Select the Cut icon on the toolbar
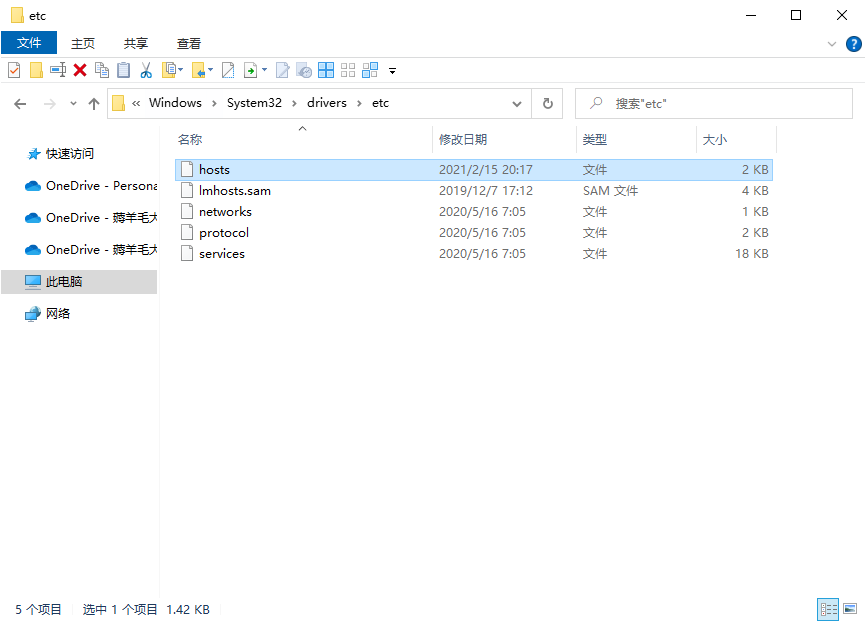The height and width of the screenshot is (622, 866). click(146, 70)
